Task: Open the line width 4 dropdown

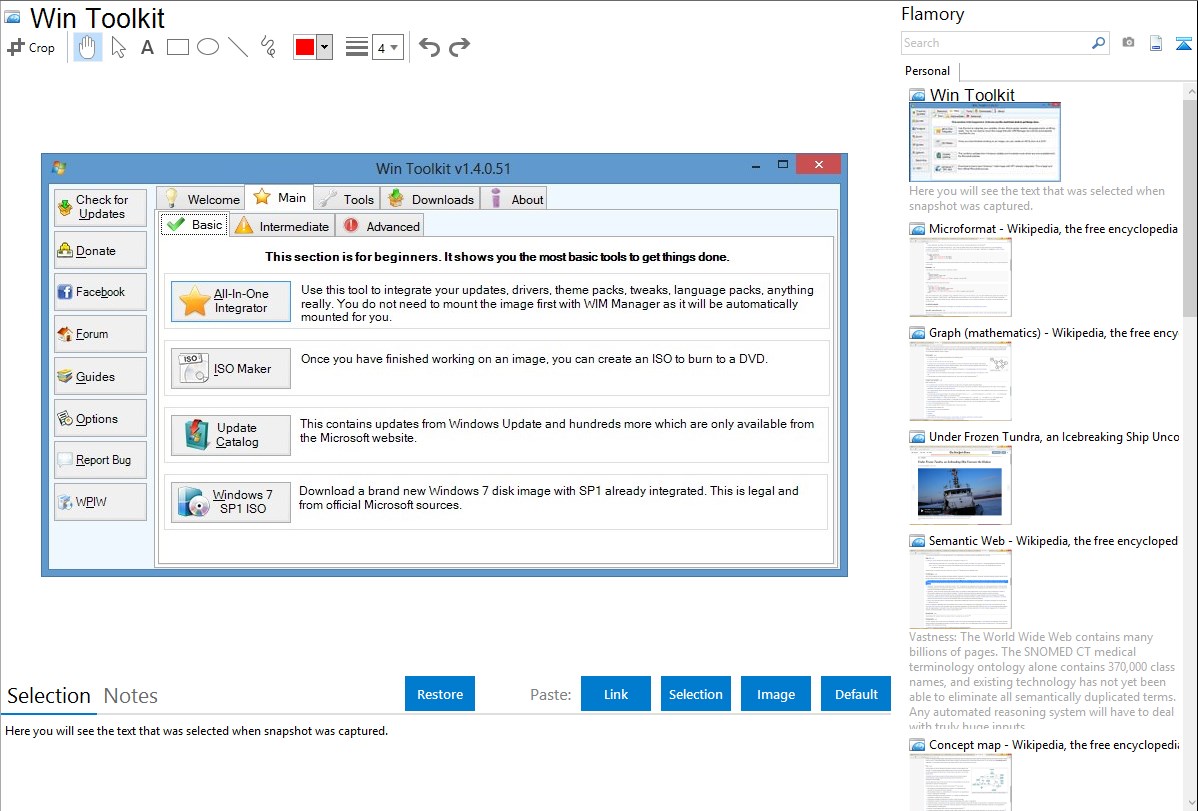Action: pos(388,47)
